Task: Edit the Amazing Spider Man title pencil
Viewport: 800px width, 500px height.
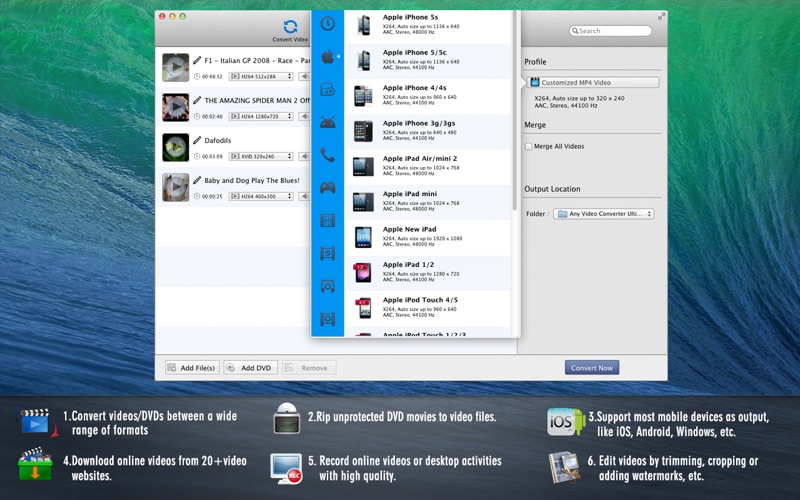Action: click(x=197, y=100)
